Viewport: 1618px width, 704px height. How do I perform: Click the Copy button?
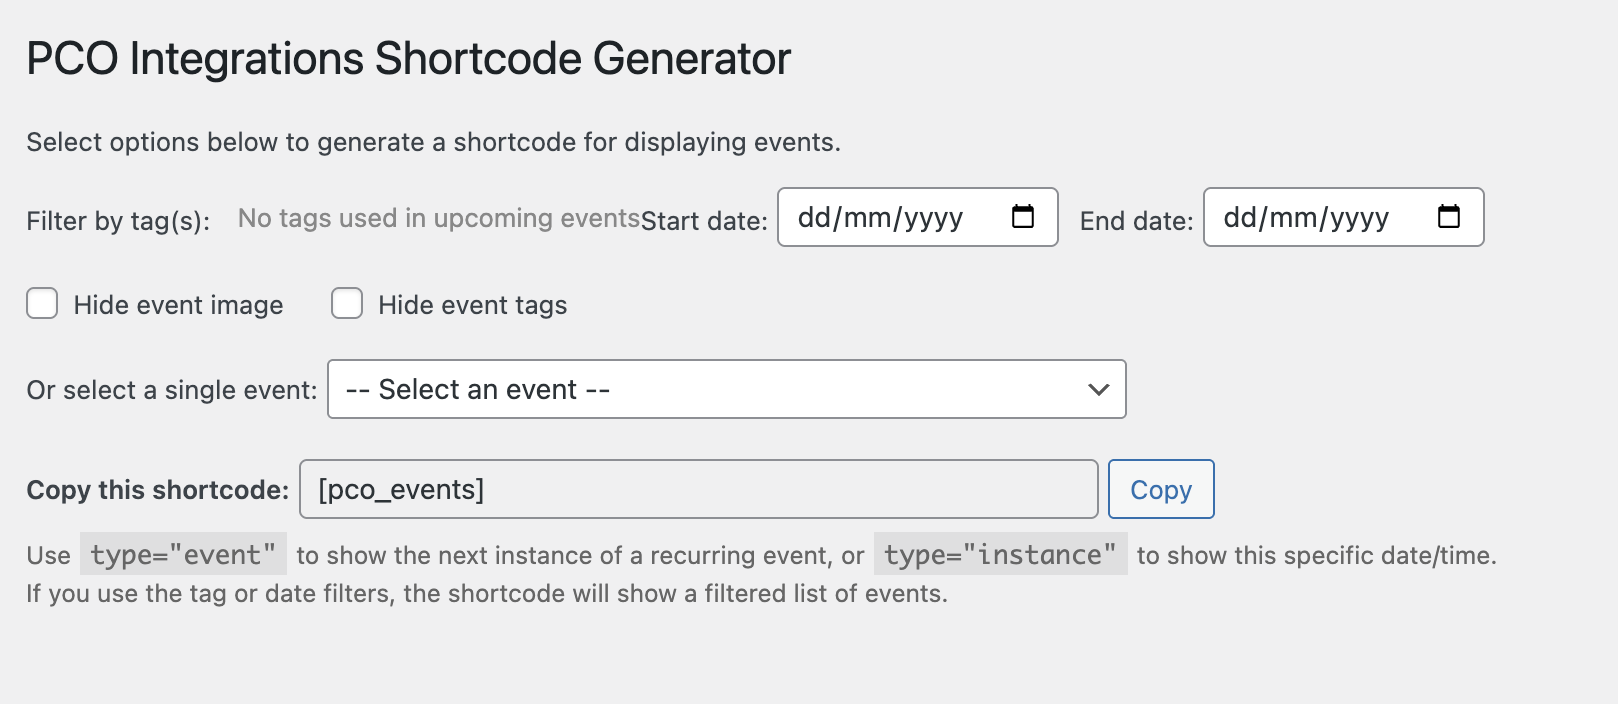coord(1161,489)
